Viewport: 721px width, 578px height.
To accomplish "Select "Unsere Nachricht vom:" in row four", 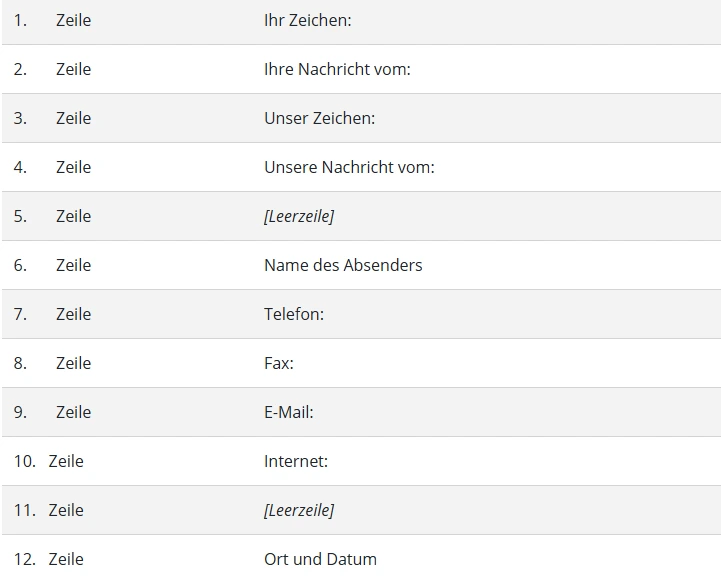I will [349, 167].
